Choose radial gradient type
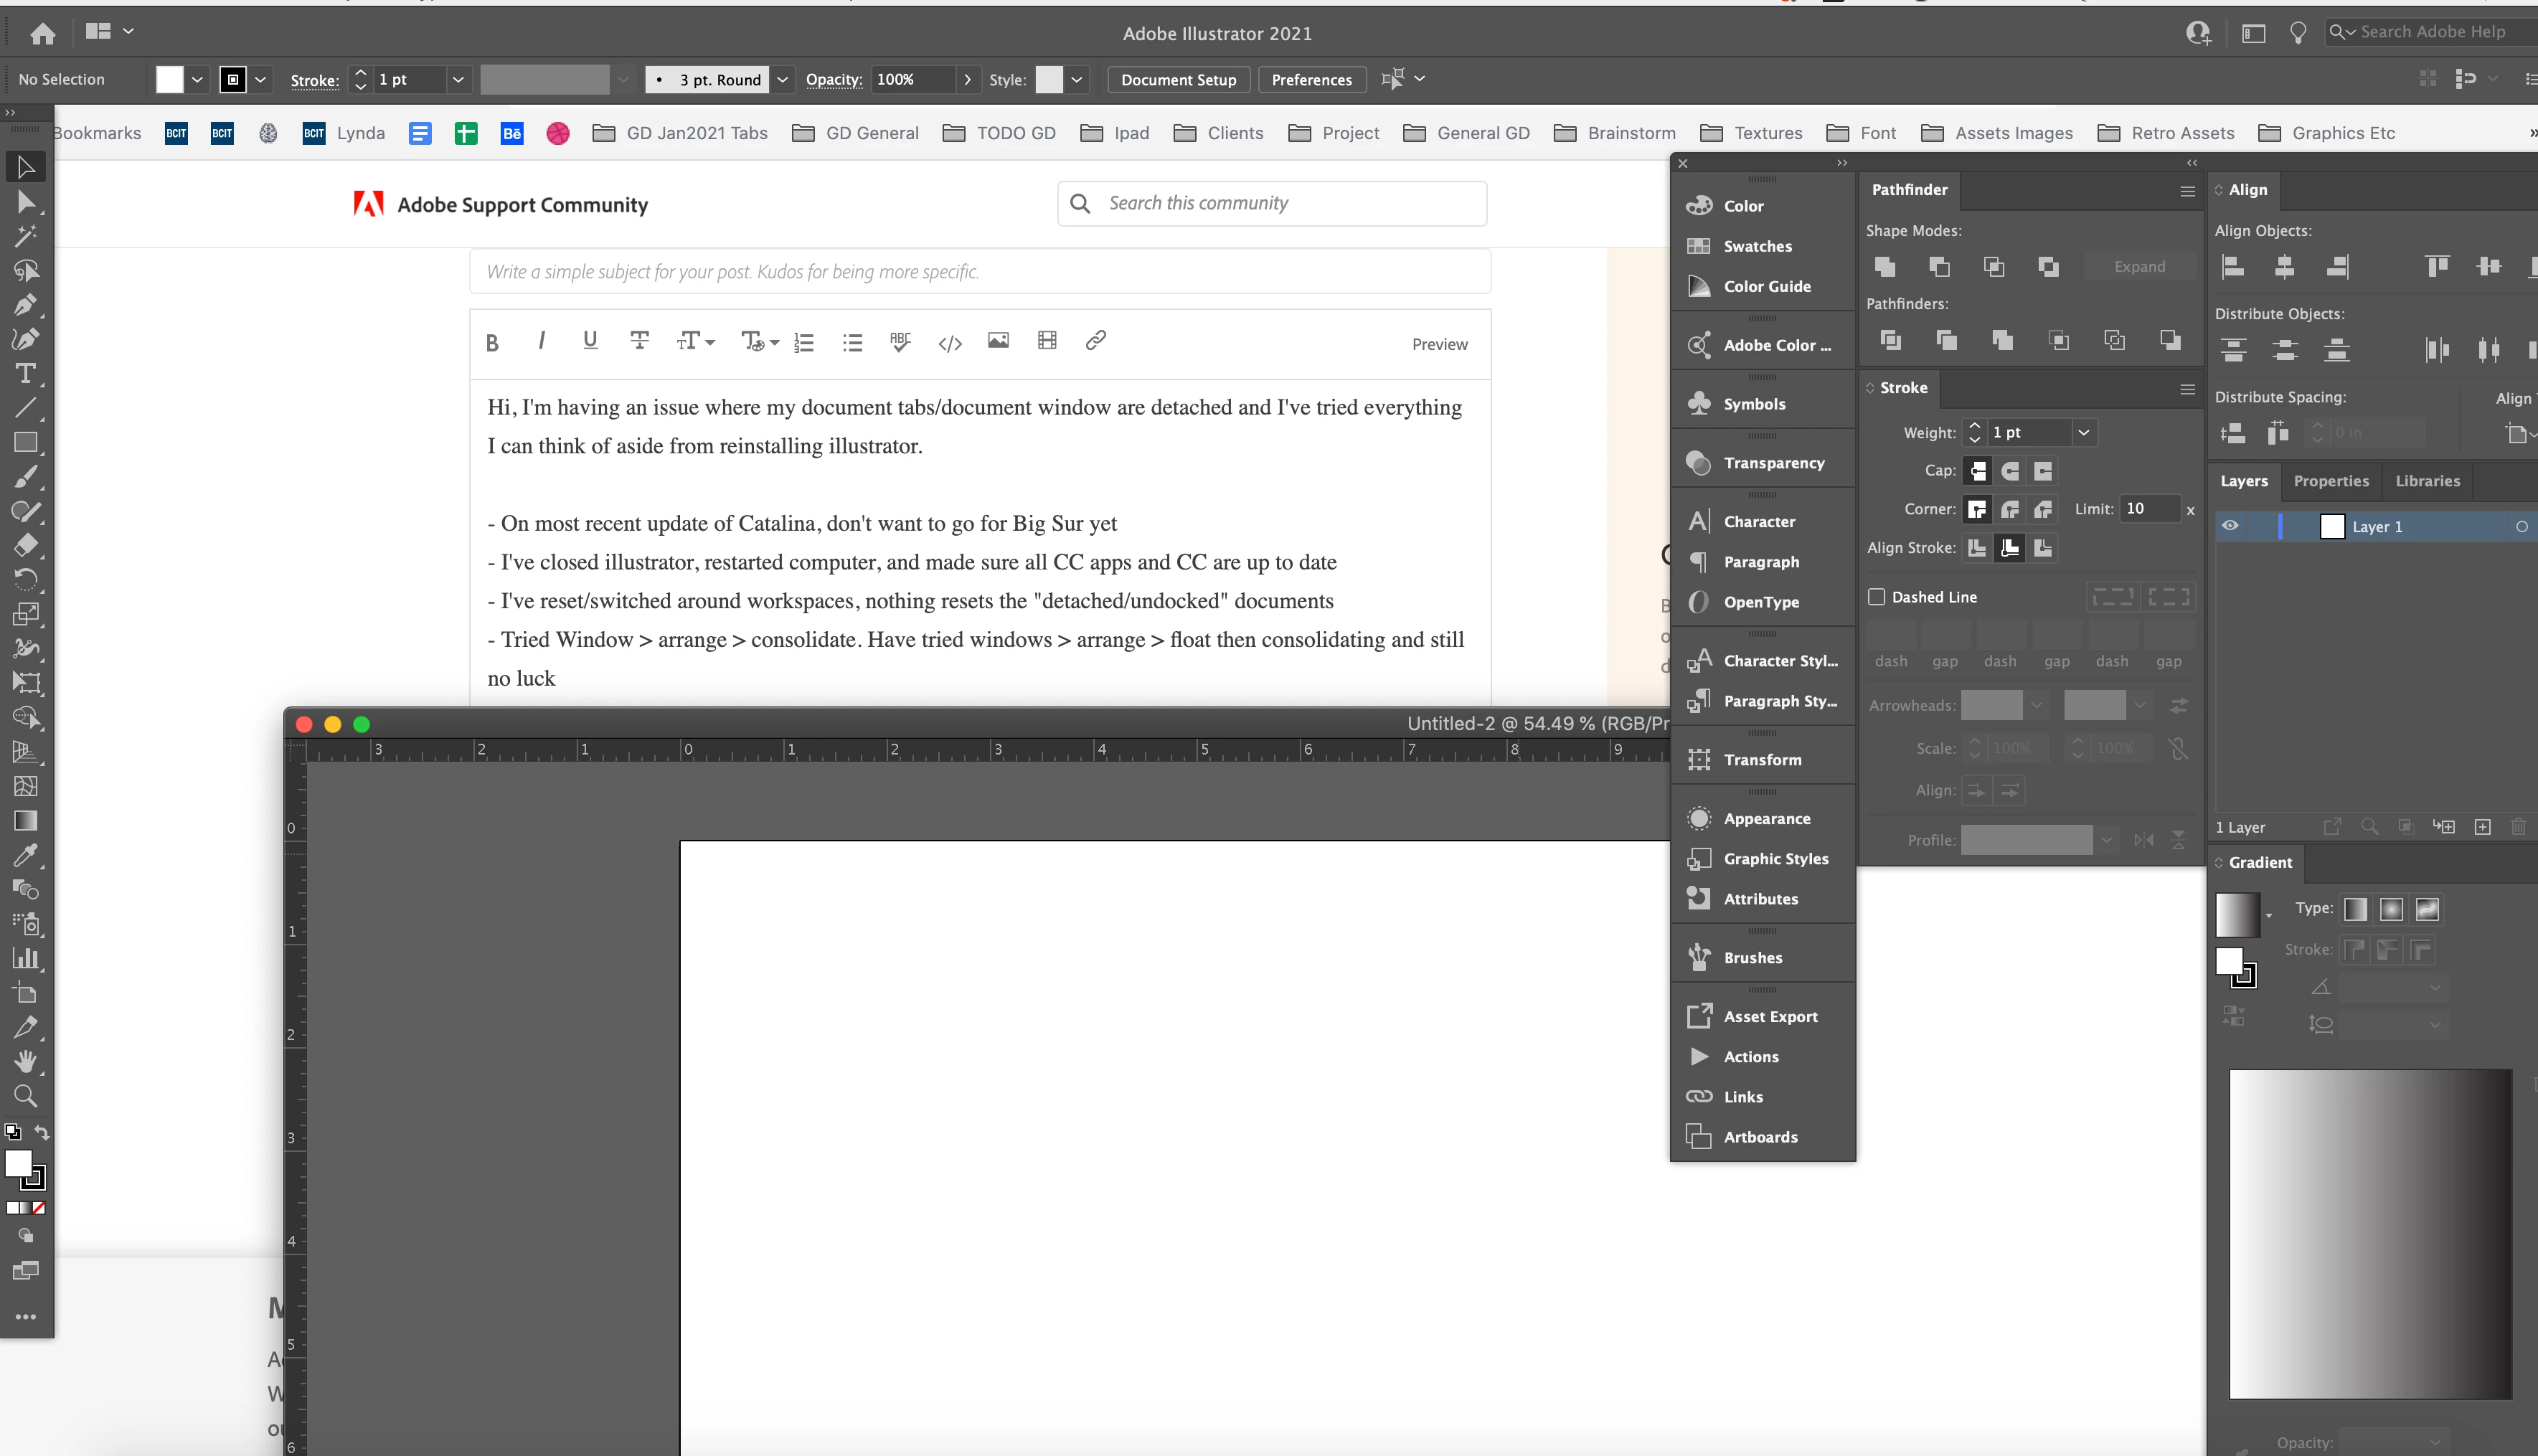This screenshot has width=2538, height=1456. [x=2391, y=909]
